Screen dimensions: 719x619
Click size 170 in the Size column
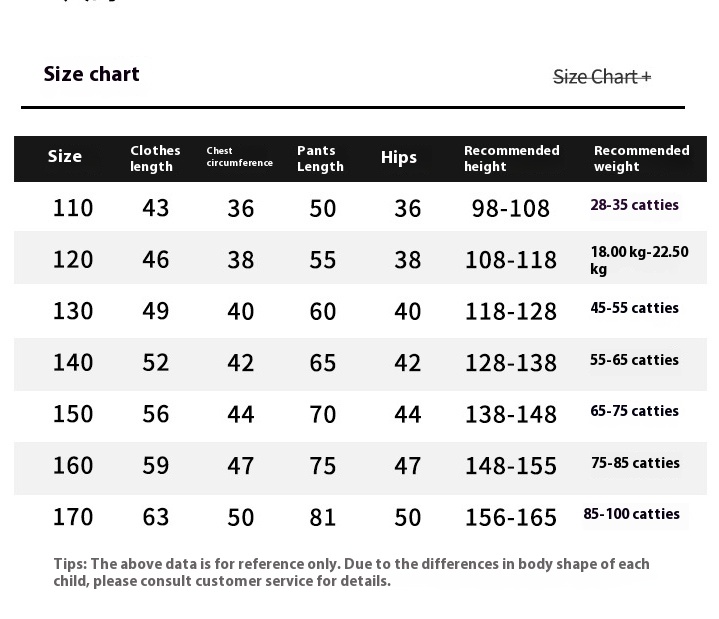click(x=73, y=517)
